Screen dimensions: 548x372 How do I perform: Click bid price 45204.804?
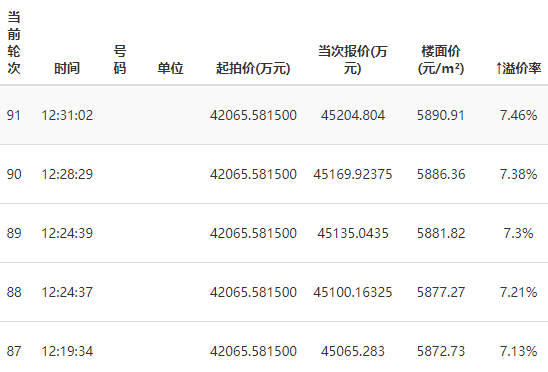[x=353, y=115]
